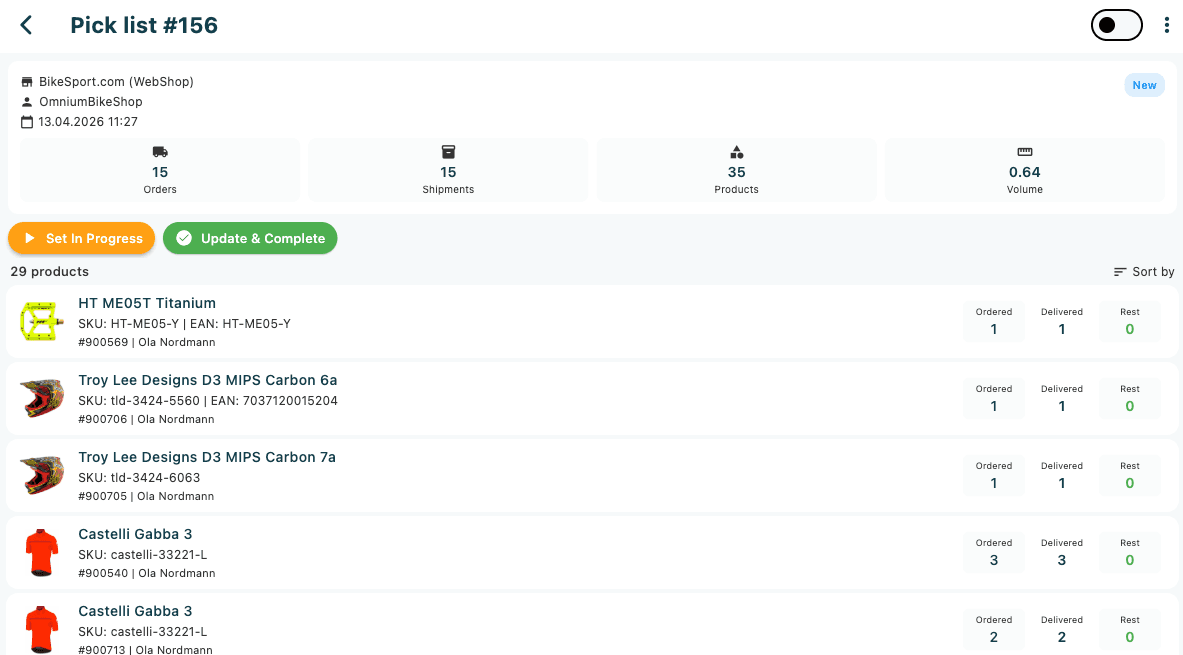Screen dimensions: 1183x655
Task: Click the Update & Complete button
Action: point(250,238)
